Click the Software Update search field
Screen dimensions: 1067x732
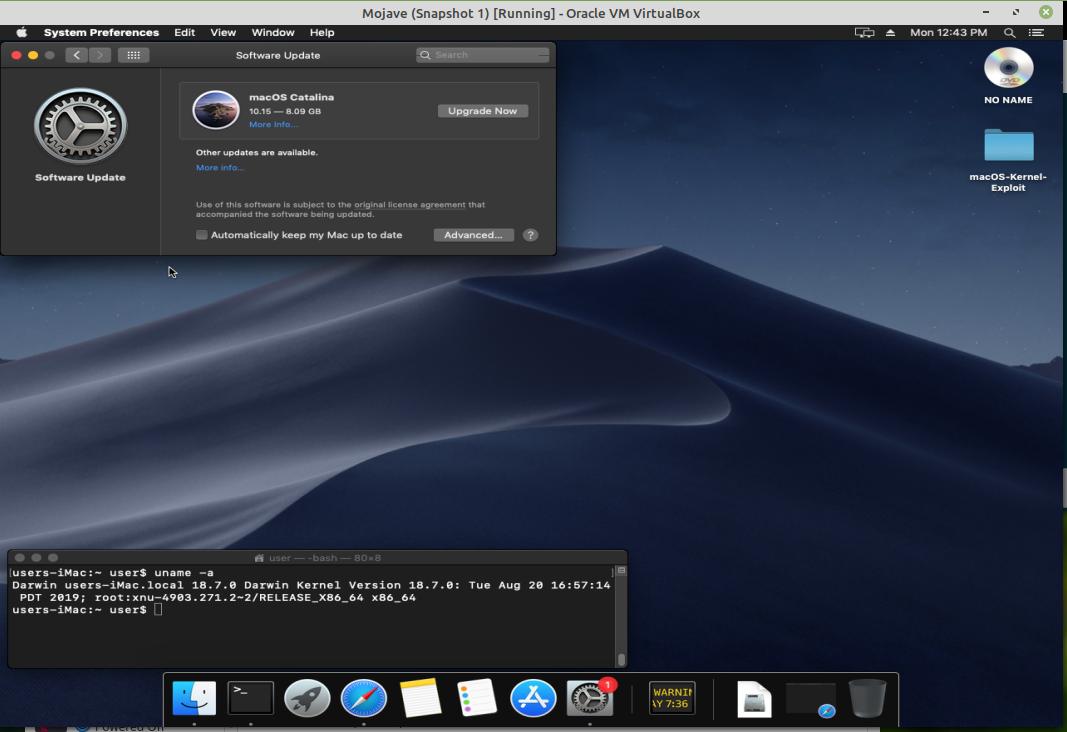pos(482,55)
